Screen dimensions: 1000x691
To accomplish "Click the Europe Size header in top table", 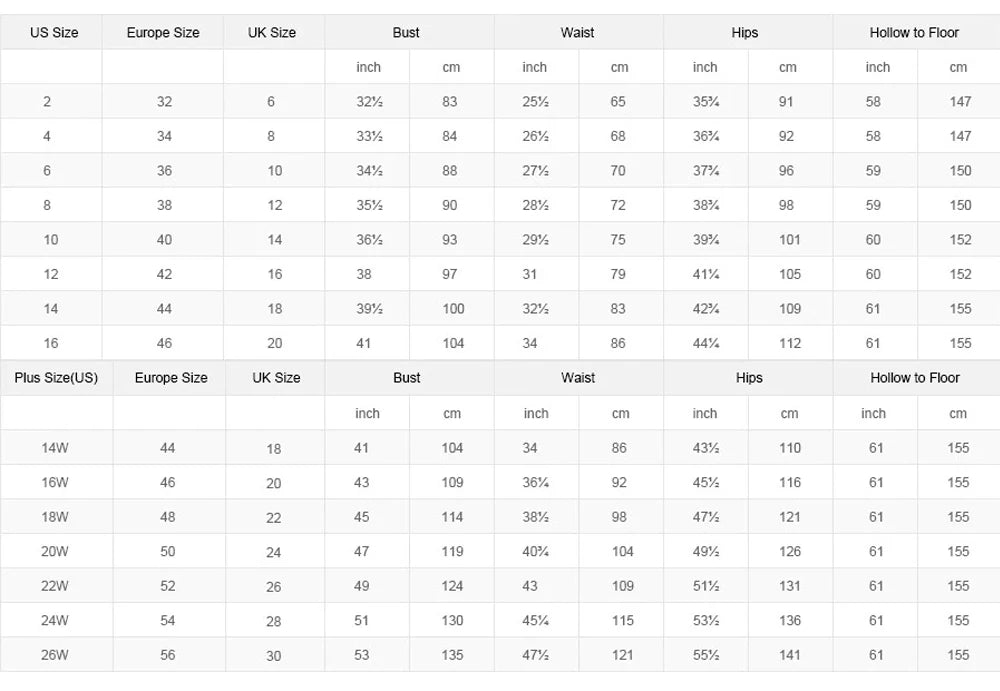I will coord(163,33).
